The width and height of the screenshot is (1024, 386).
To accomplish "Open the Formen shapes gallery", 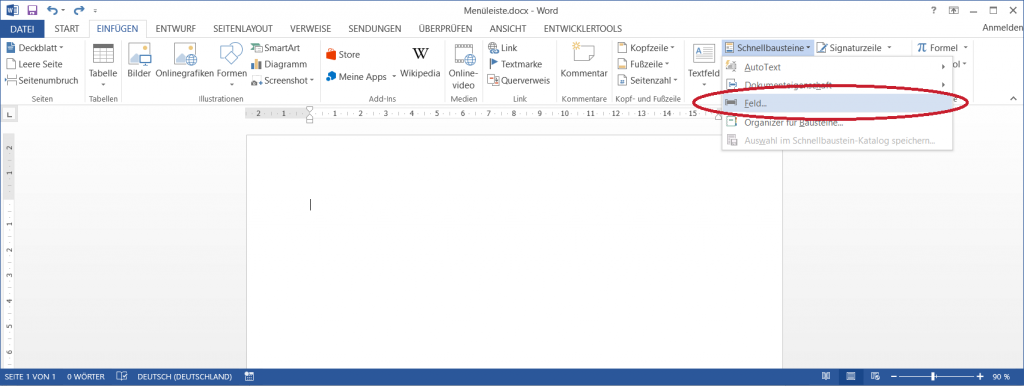I will tap(232, 65).
